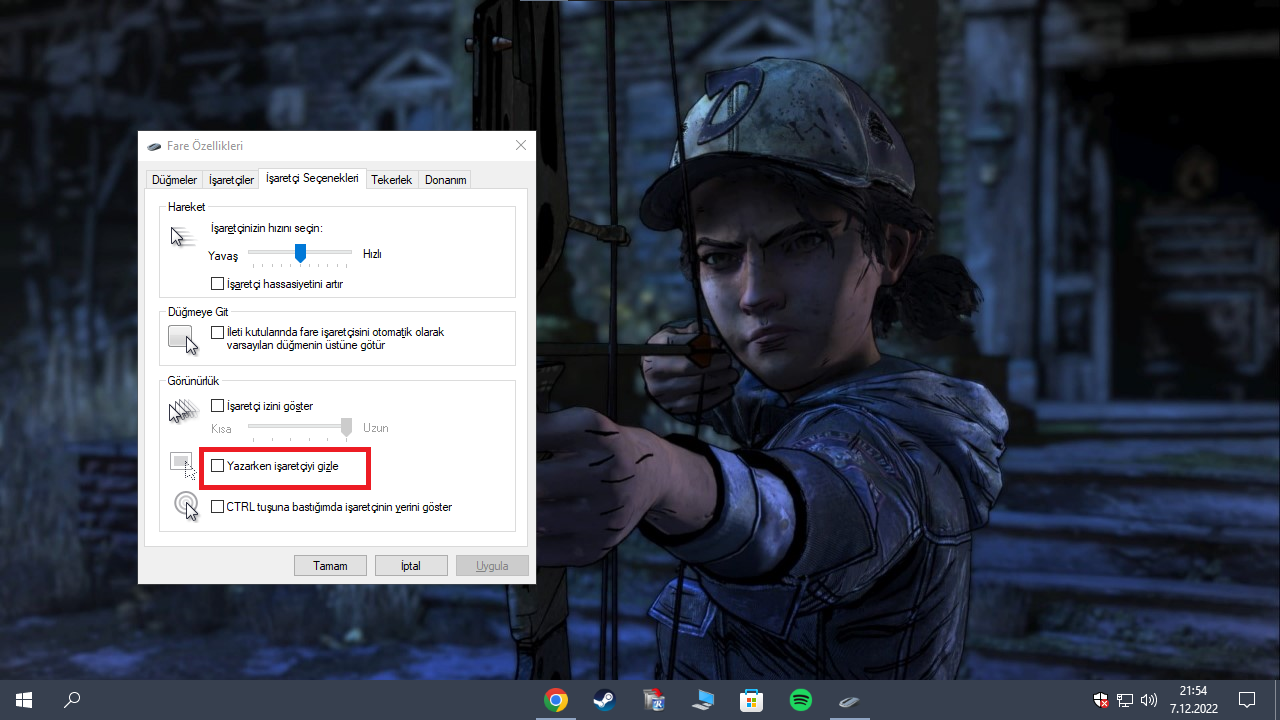Click the Fare Özellikleri title text
Image resolution: width=1280 pixels, height=720 pixels.
point(205,146)
